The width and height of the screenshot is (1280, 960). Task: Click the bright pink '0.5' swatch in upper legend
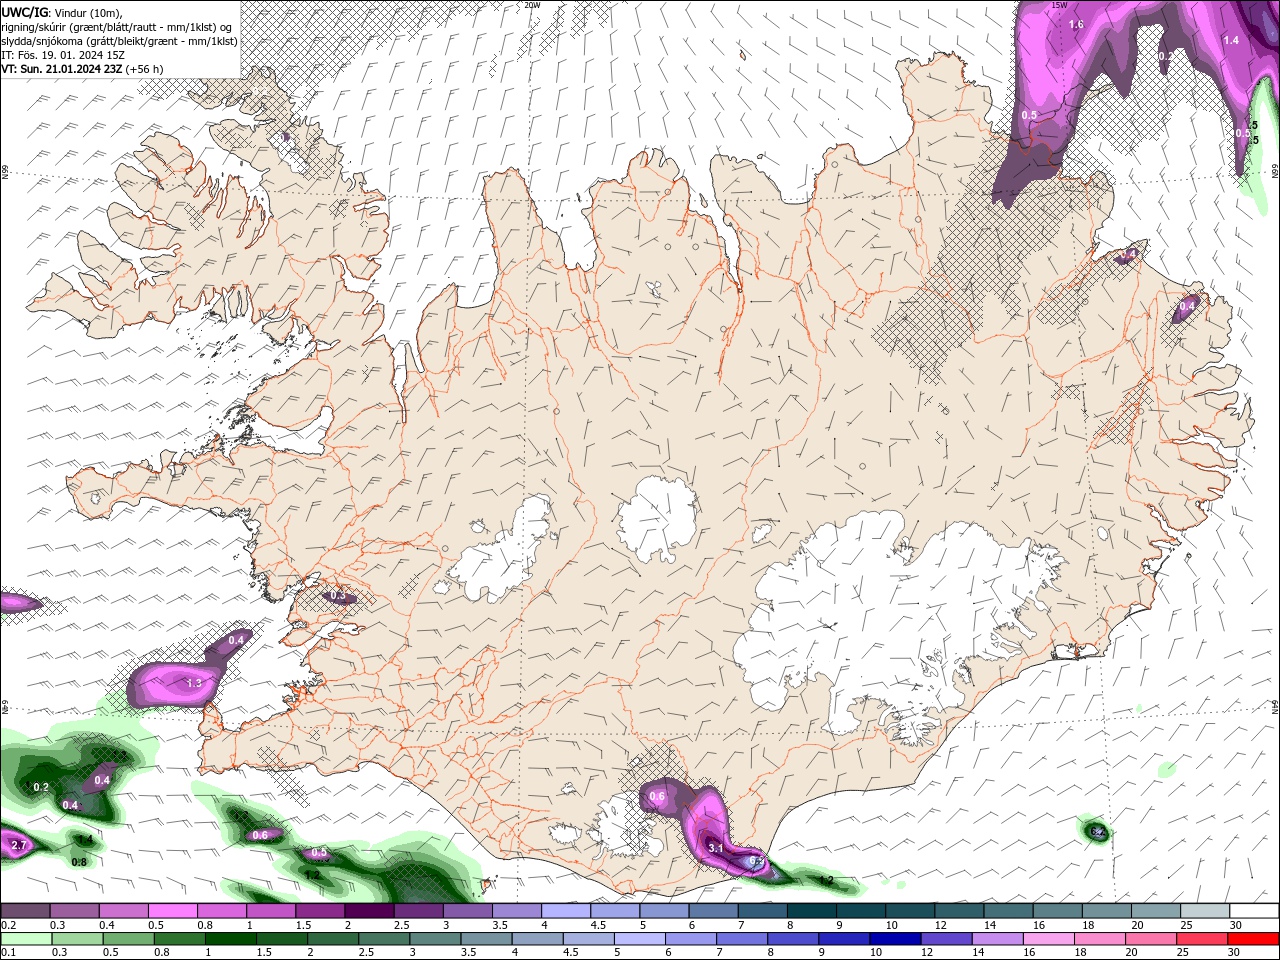(x=172, y=911)
